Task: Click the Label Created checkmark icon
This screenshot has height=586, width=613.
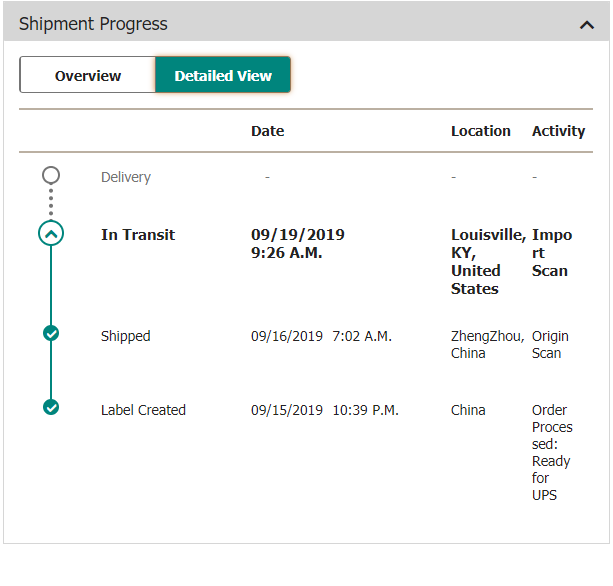Action: [x=51, y=407]
